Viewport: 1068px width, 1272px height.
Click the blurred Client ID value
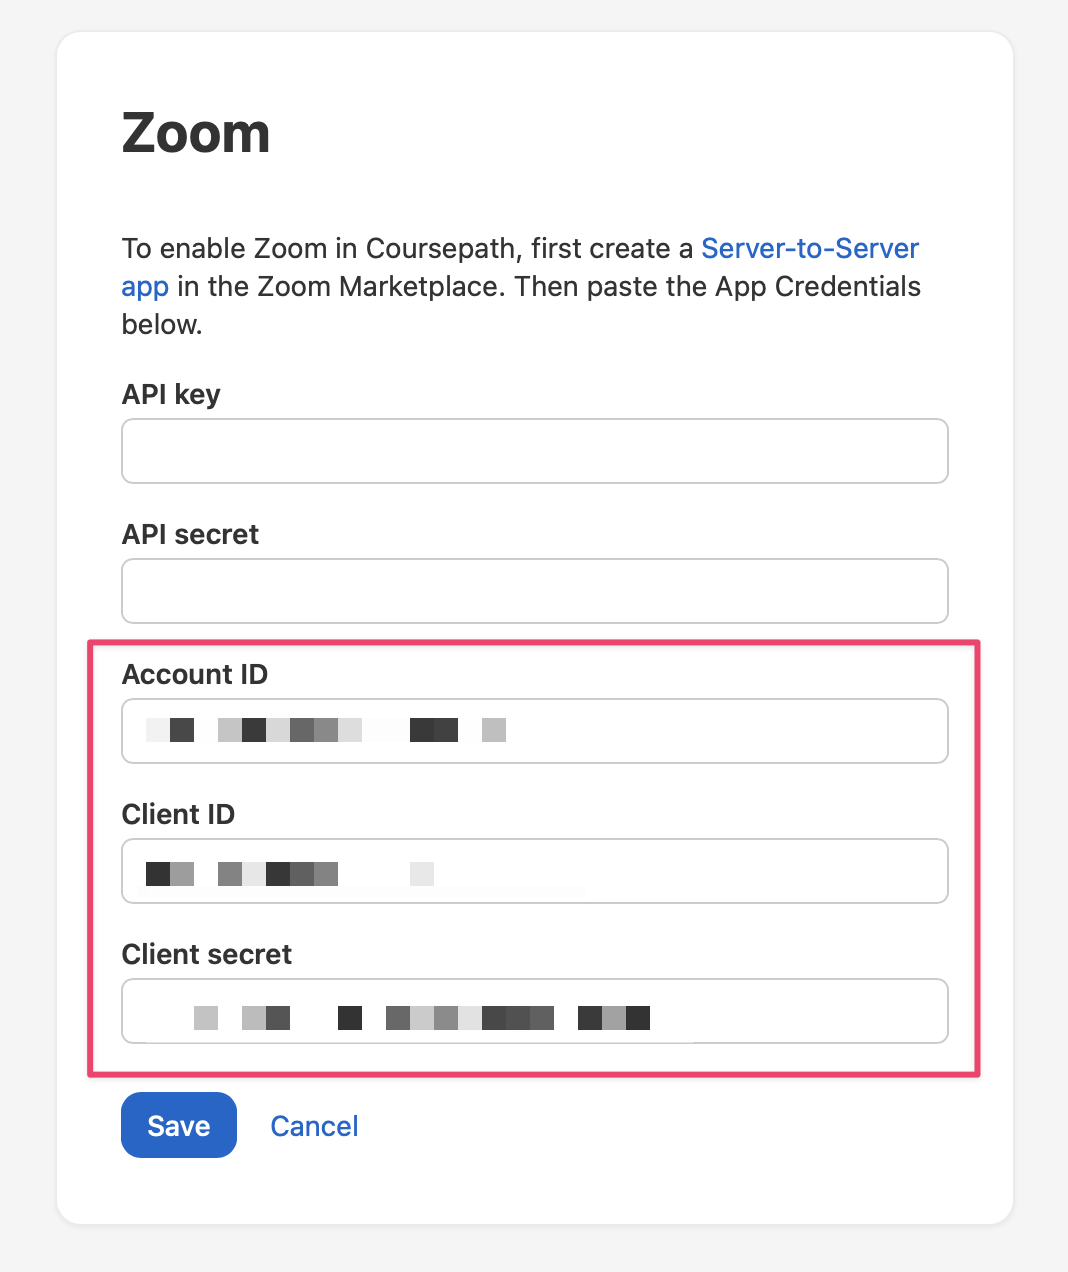pyautogui.click(x=290, y=874)
